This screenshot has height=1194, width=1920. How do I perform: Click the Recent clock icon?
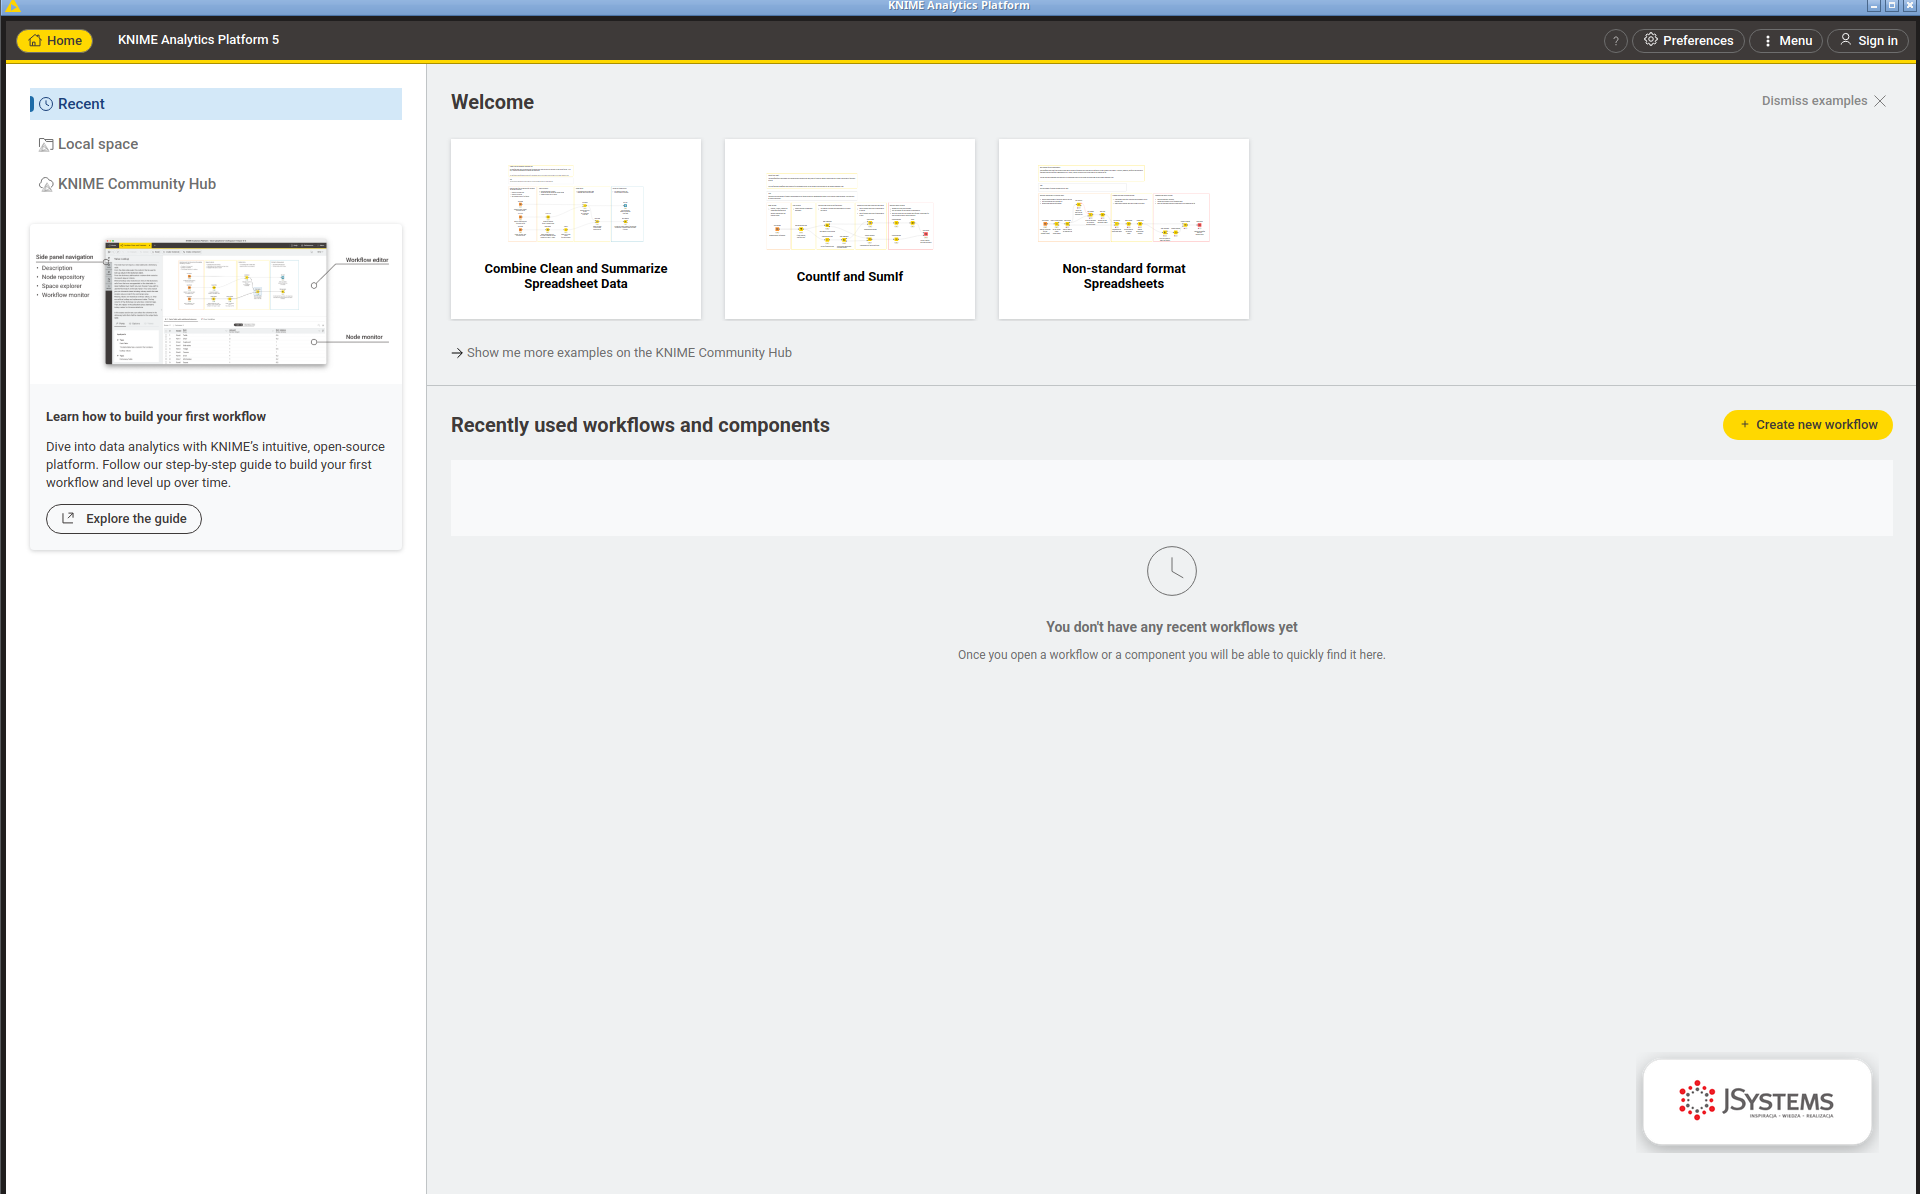46,104
